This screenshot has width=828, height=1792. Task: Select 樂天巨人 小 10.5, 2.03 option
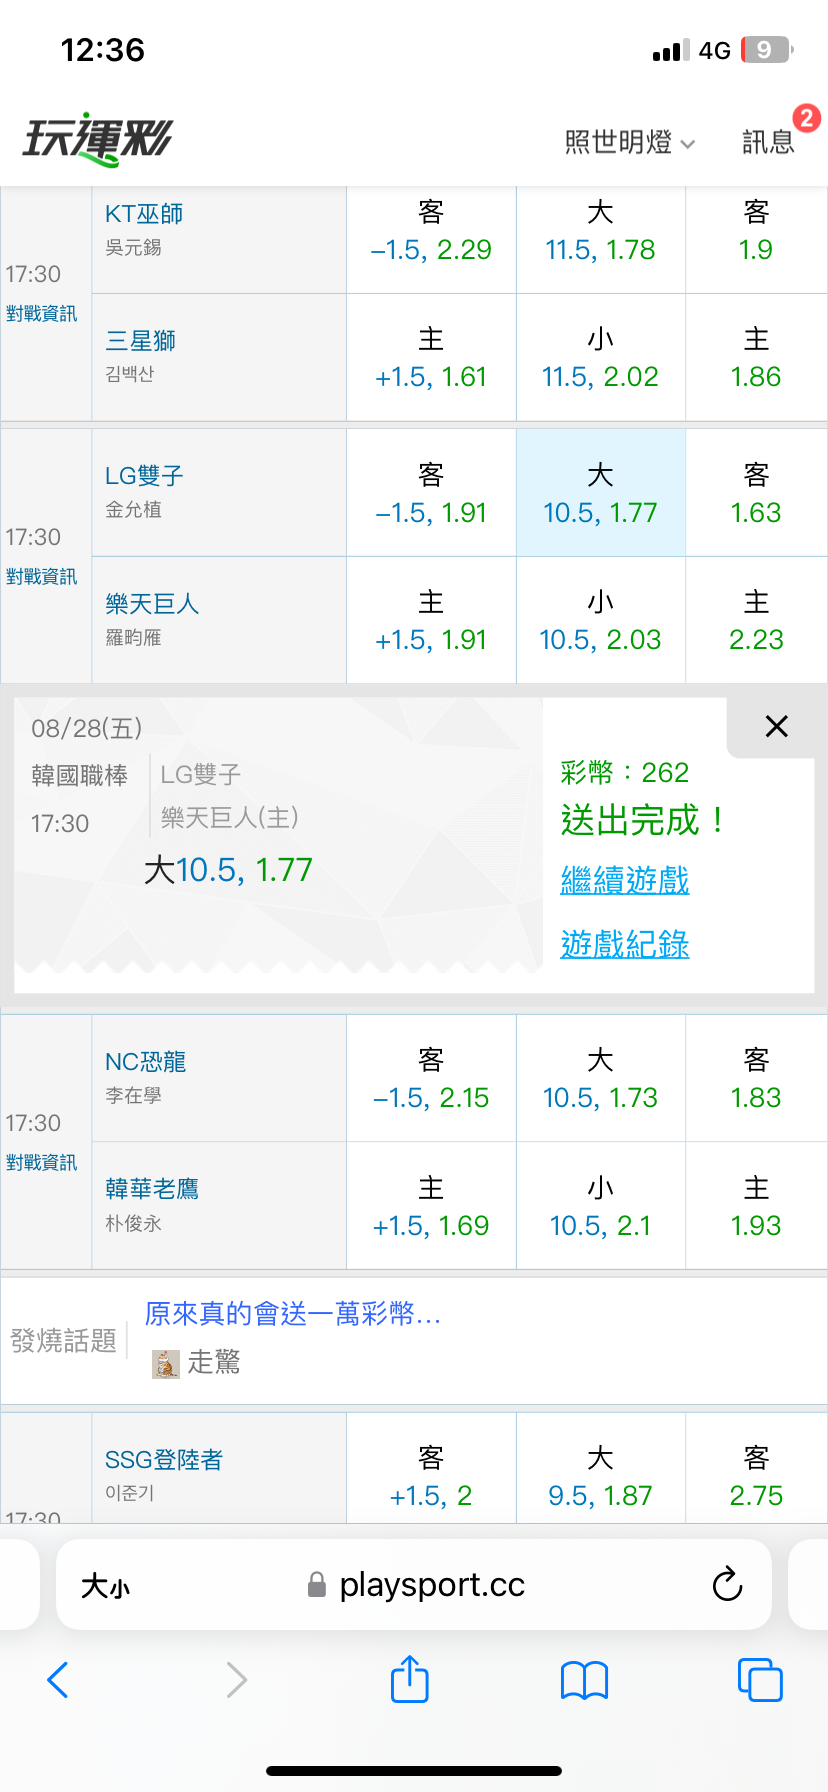(x=600, y=620)
